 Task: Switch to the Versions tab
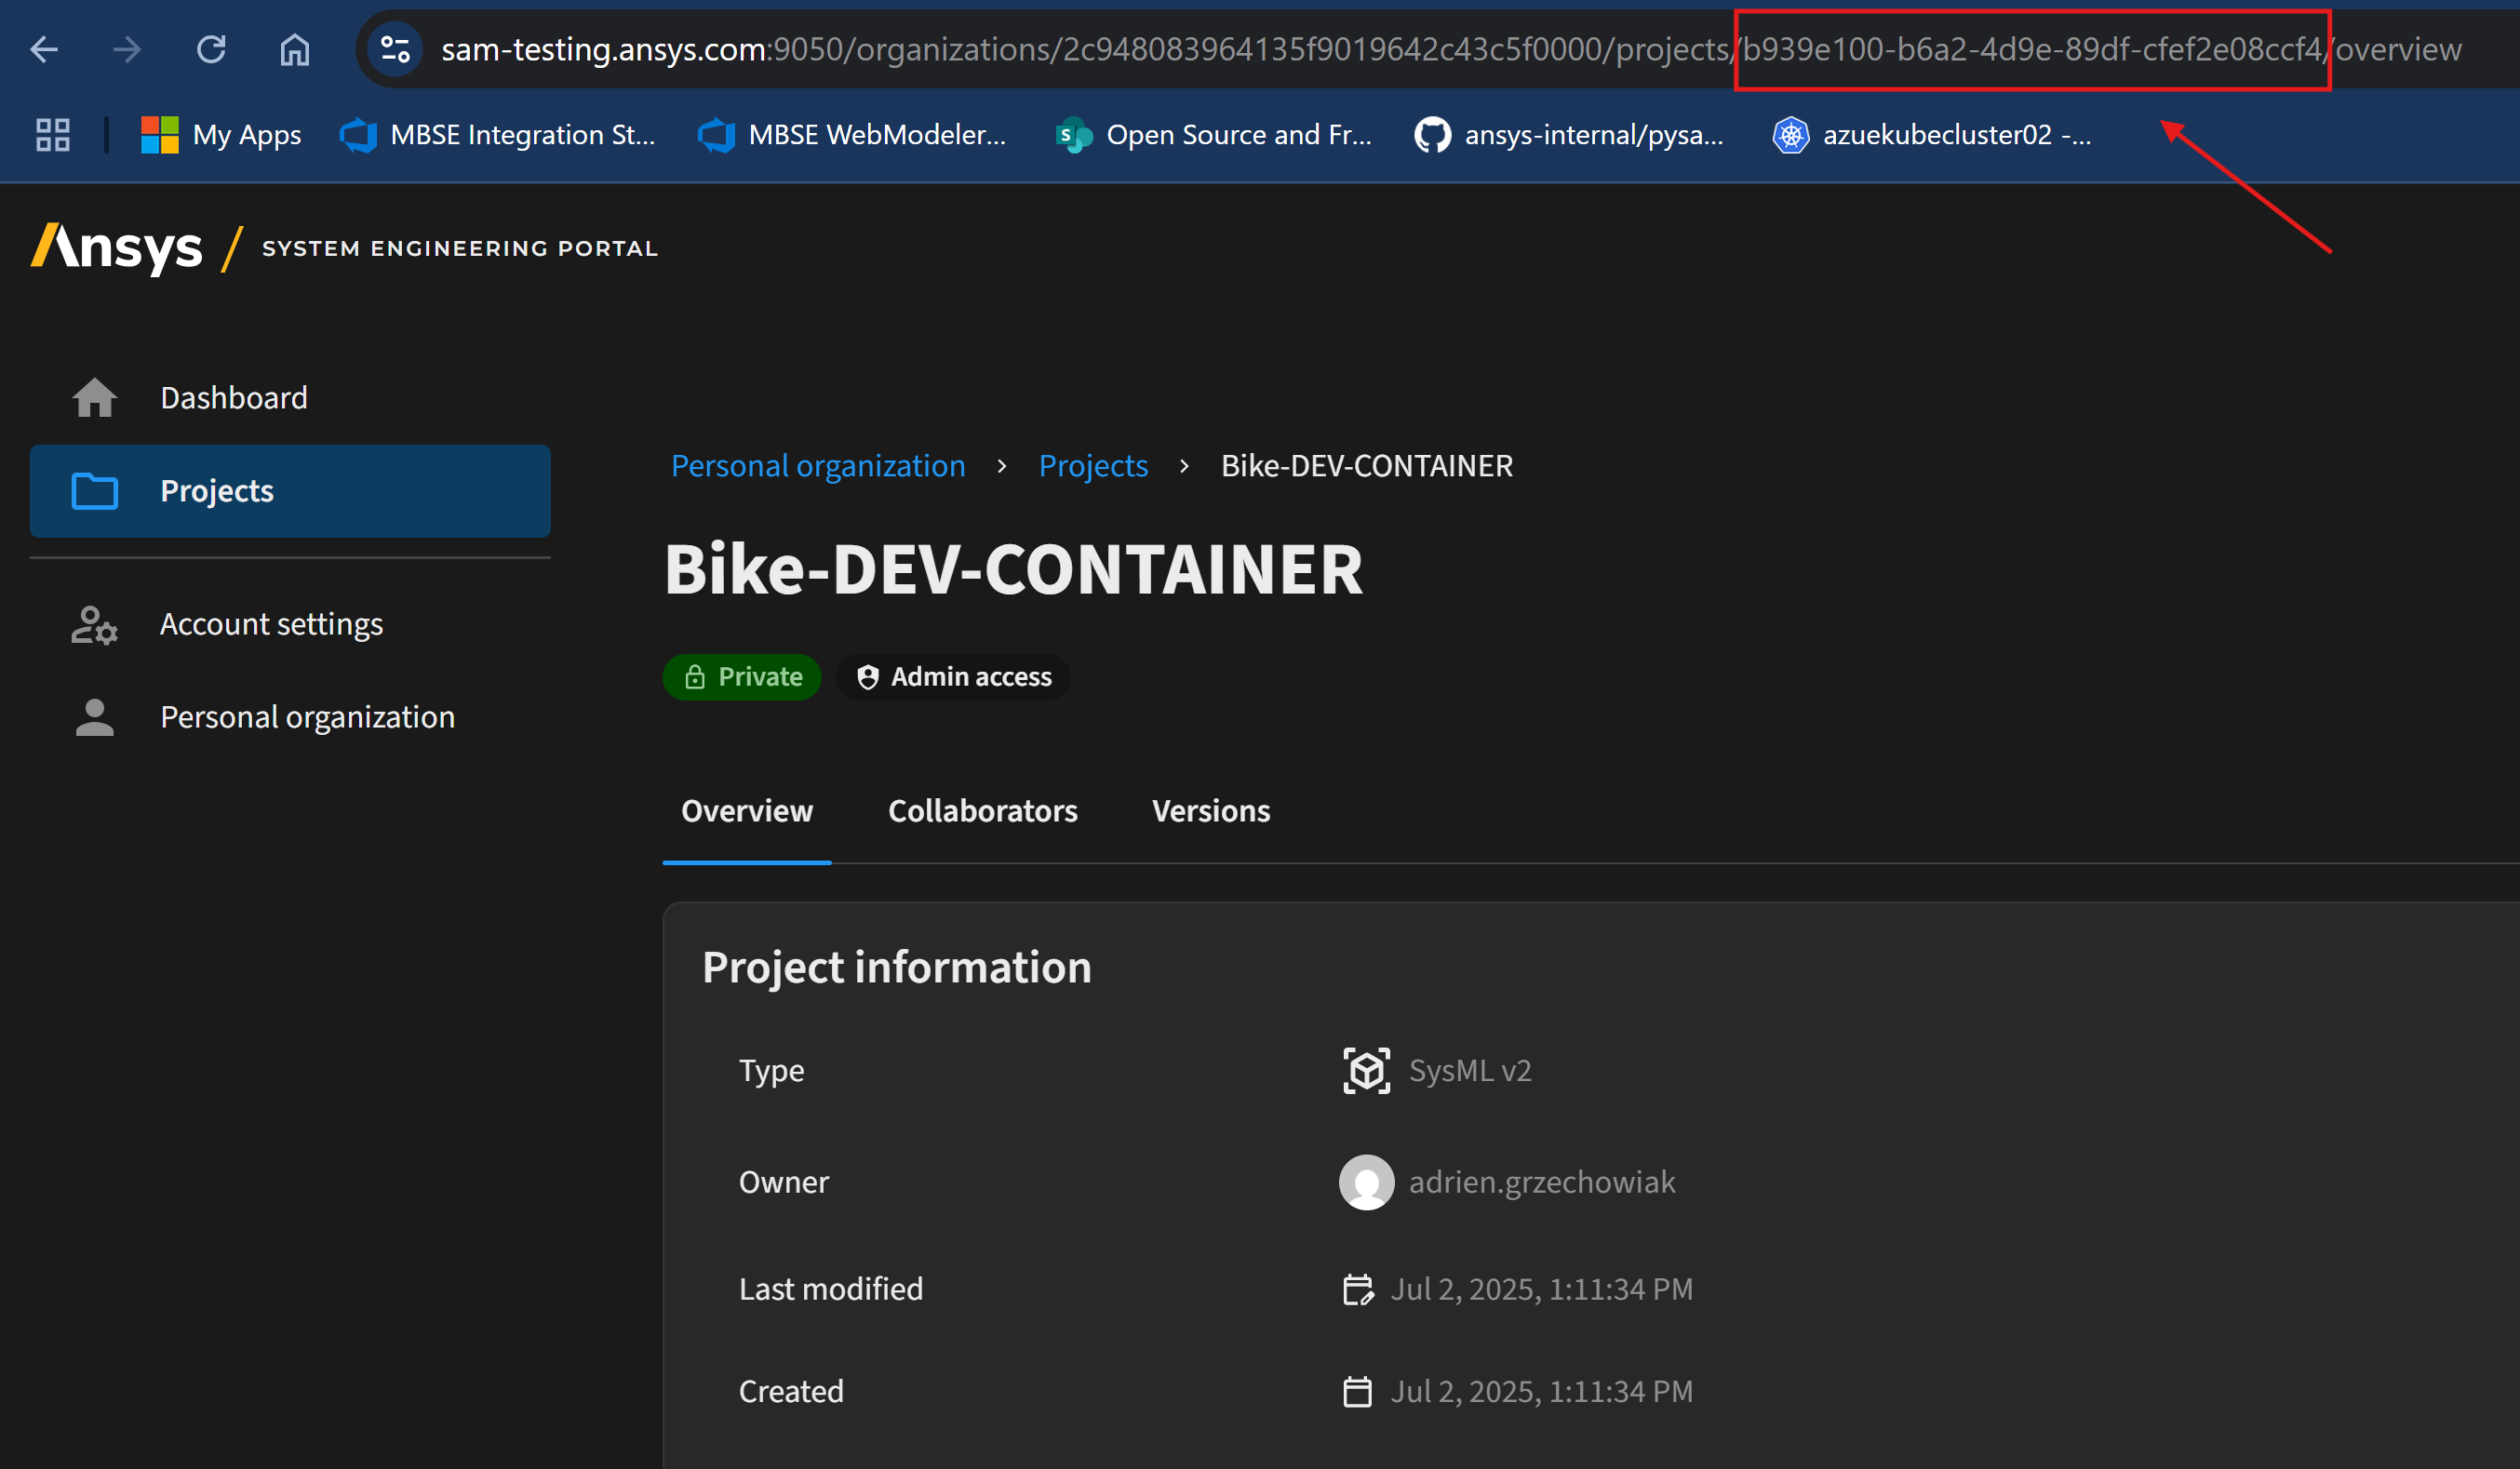tap(1210, 811)
